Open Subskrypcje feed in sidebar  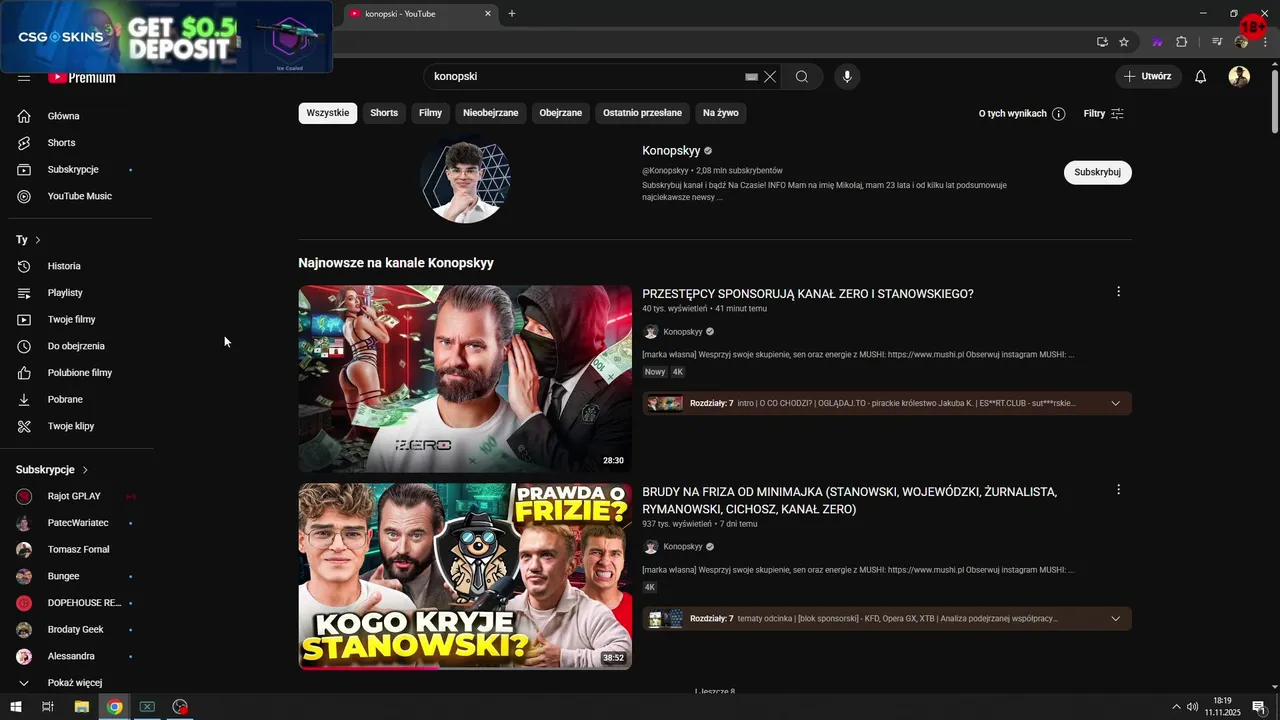coord(80,170)
